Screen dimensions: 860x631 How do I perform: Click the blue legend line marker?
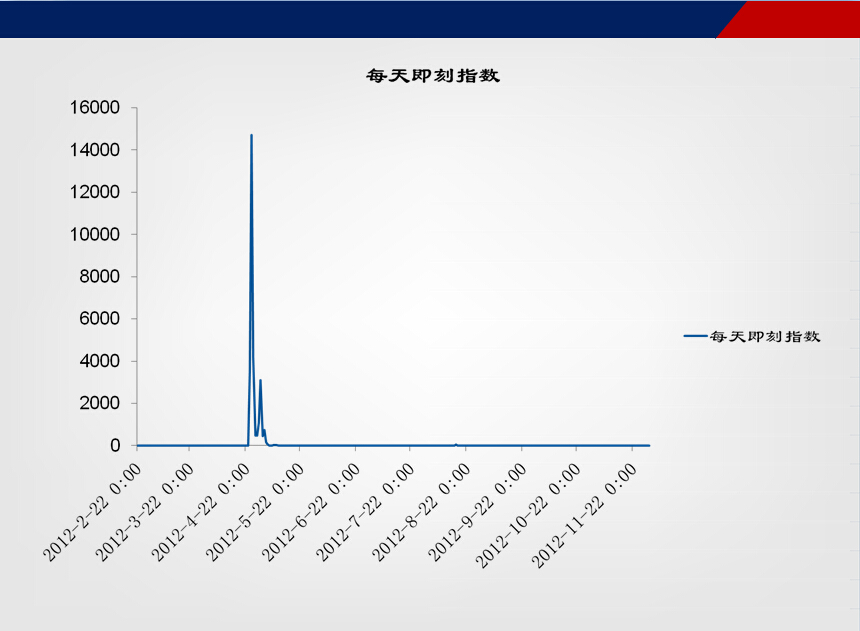[x=695, y=337]
